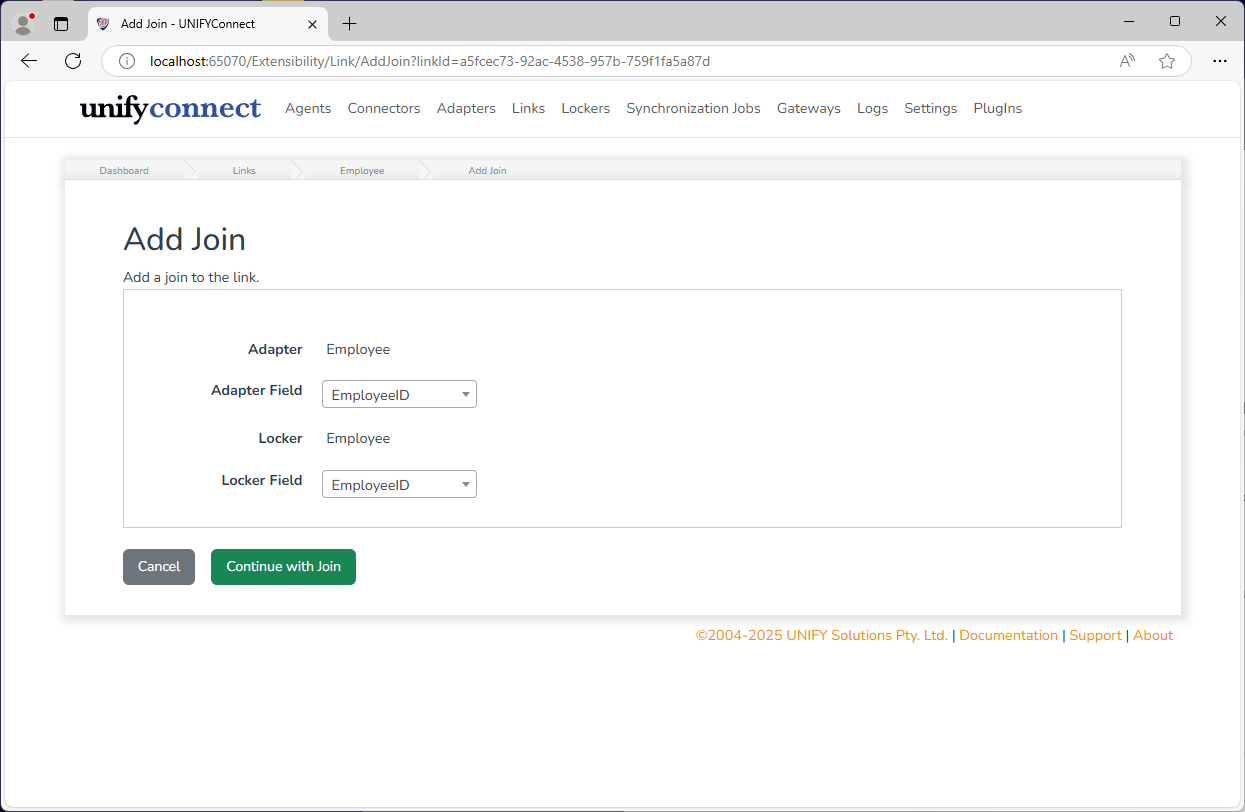Screen dimensions: 1245x812
Task: Click the browser address bar URL
Action: click(x=430, y=61)
